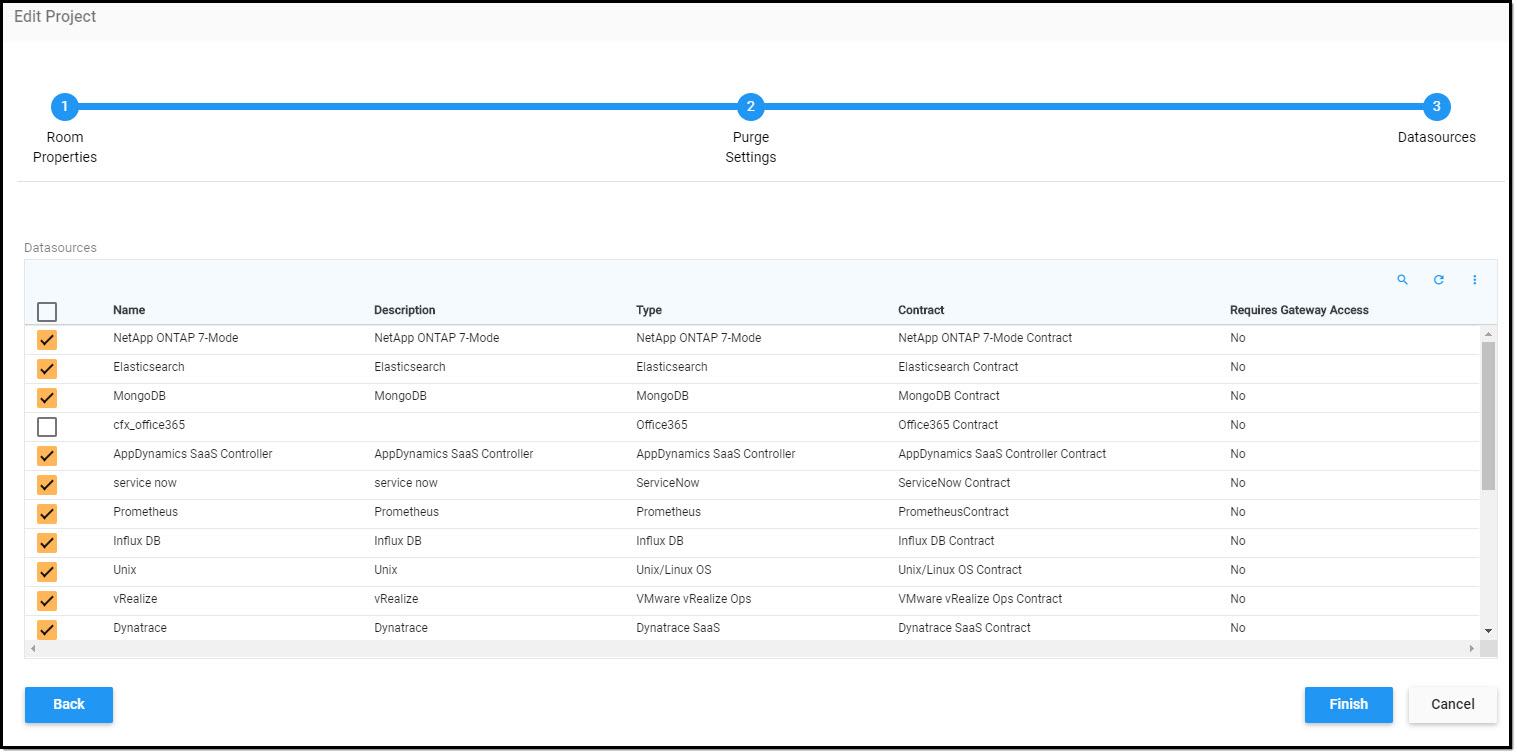Click the MongoDB Contract cell
1517x754 pixels.
(949, 396)
